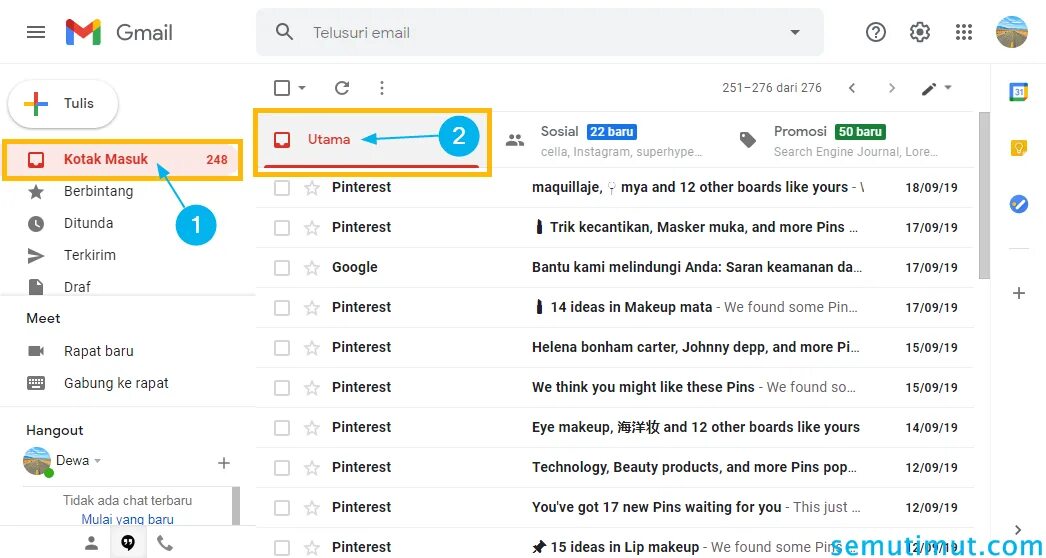Switch to the Sosial tab
The width and height of the screenshot is (1046, 558).
click(608, 140)
